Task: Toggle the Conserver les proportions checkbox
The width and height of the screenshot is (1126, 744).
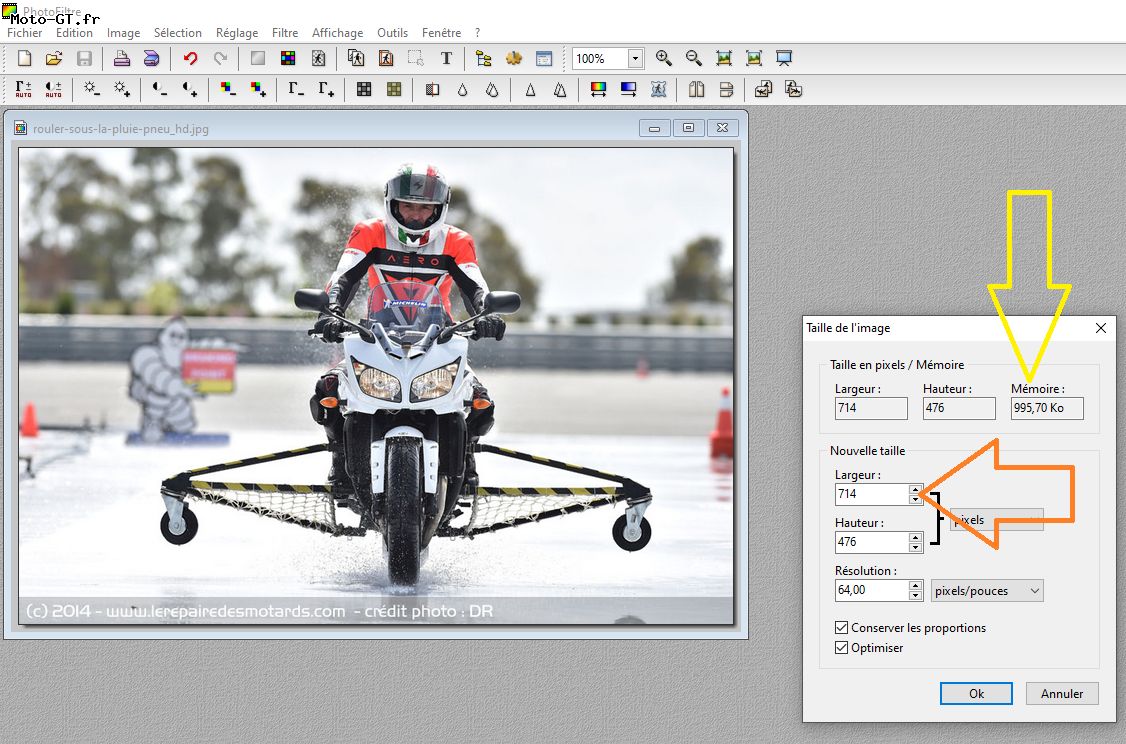Action: point(842,628)
